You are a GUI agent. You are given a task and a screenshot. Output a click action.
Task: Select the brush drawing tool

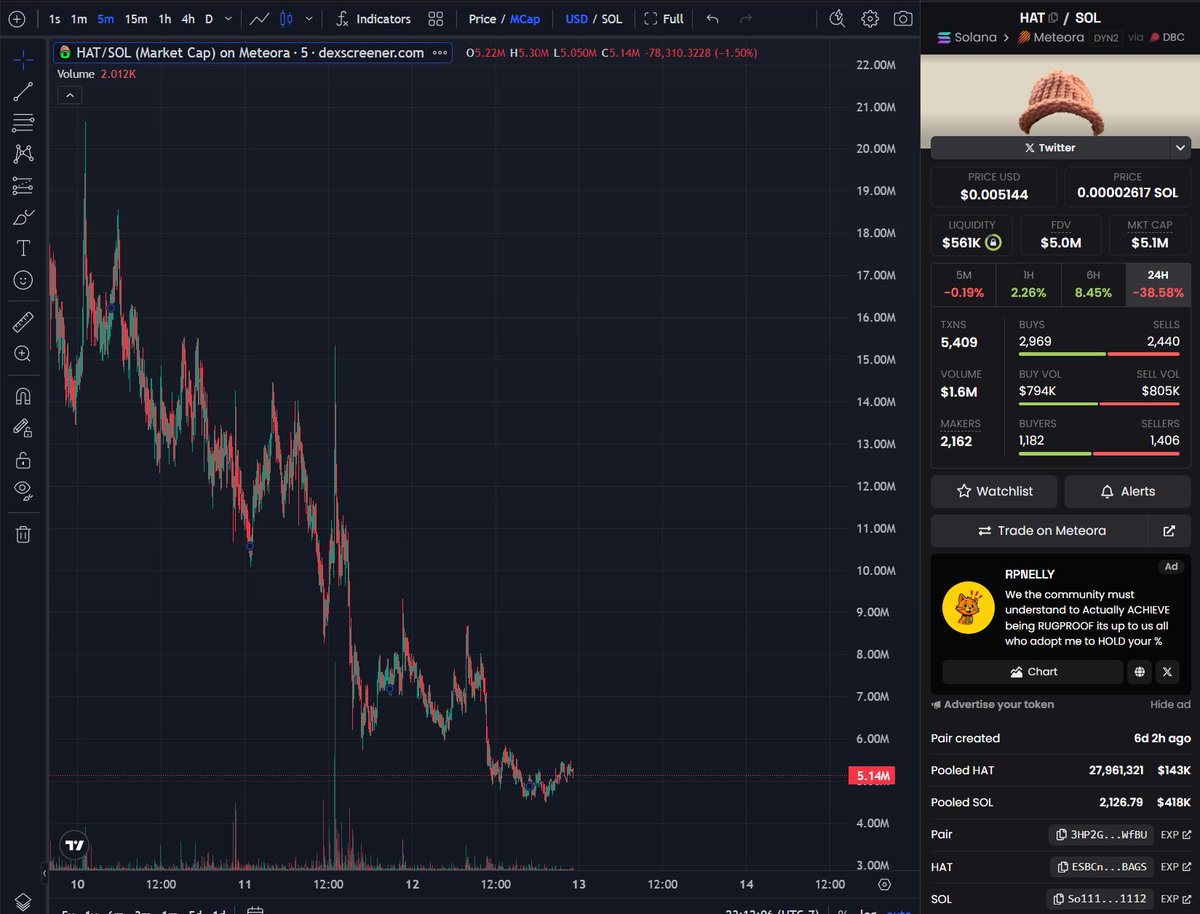click(x=23, y=217)
